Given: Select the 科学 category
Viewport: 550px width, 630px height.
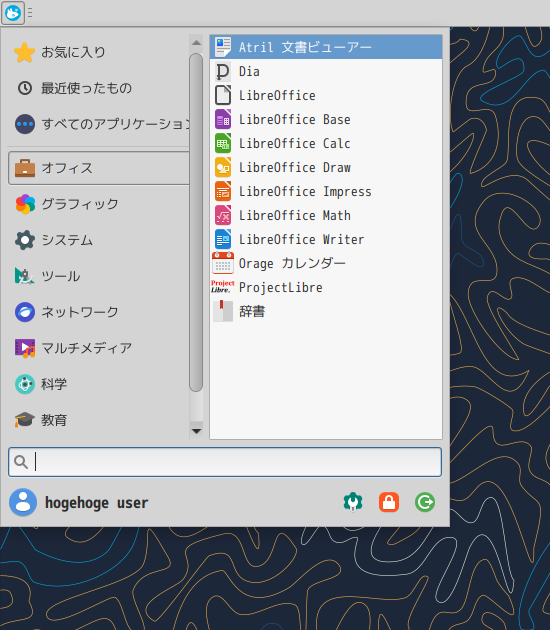Looking at the screenshot, I should pyautogui.click(x=98, y=384).
